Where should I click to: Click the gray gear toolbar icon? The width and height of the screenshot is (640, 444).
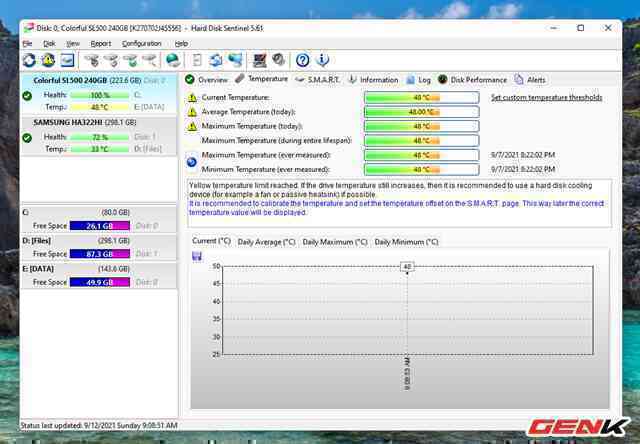[279, 60]
